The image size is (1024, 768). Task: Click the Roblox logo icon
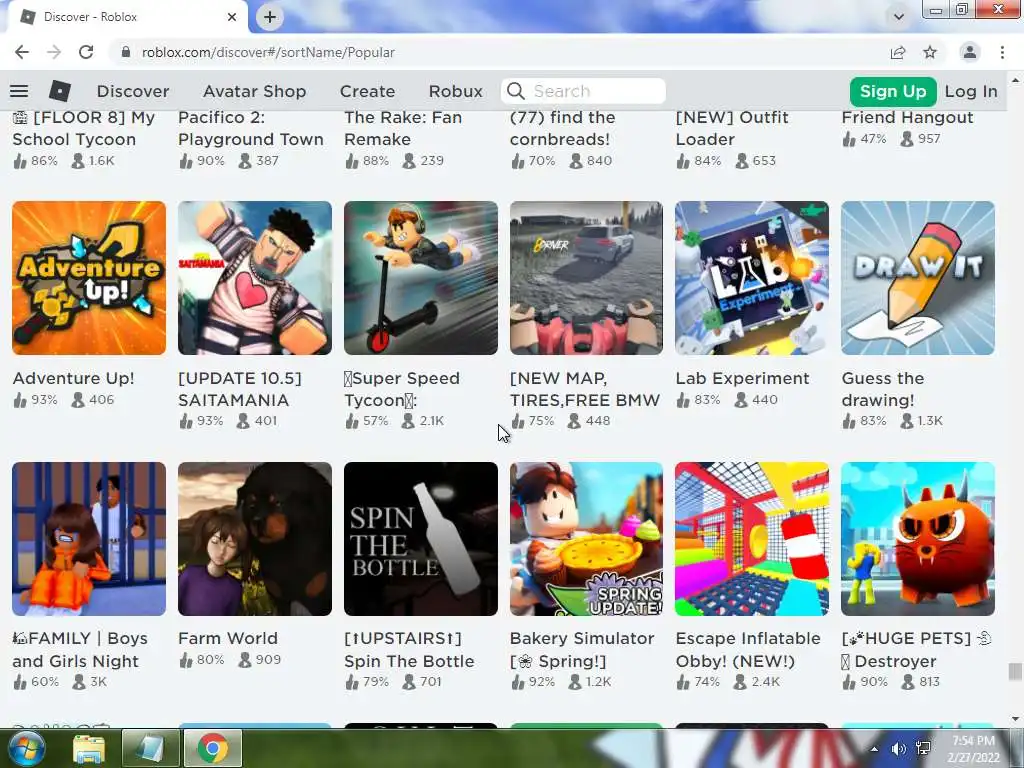tap(59, 91)
